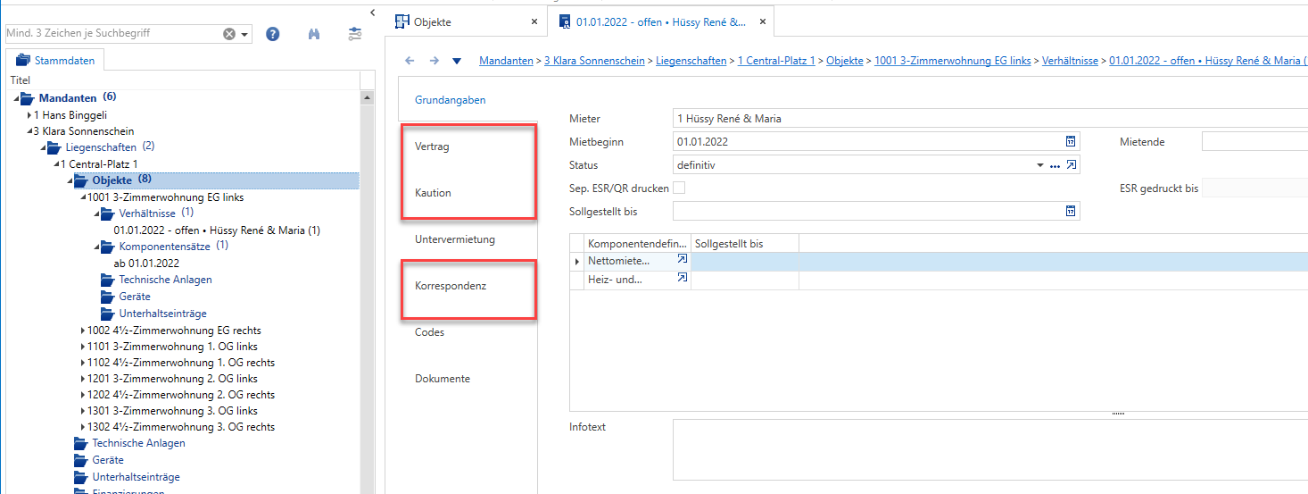Click the Sollgestellt bis column header
1308x494 pixels.
point(745,243)
